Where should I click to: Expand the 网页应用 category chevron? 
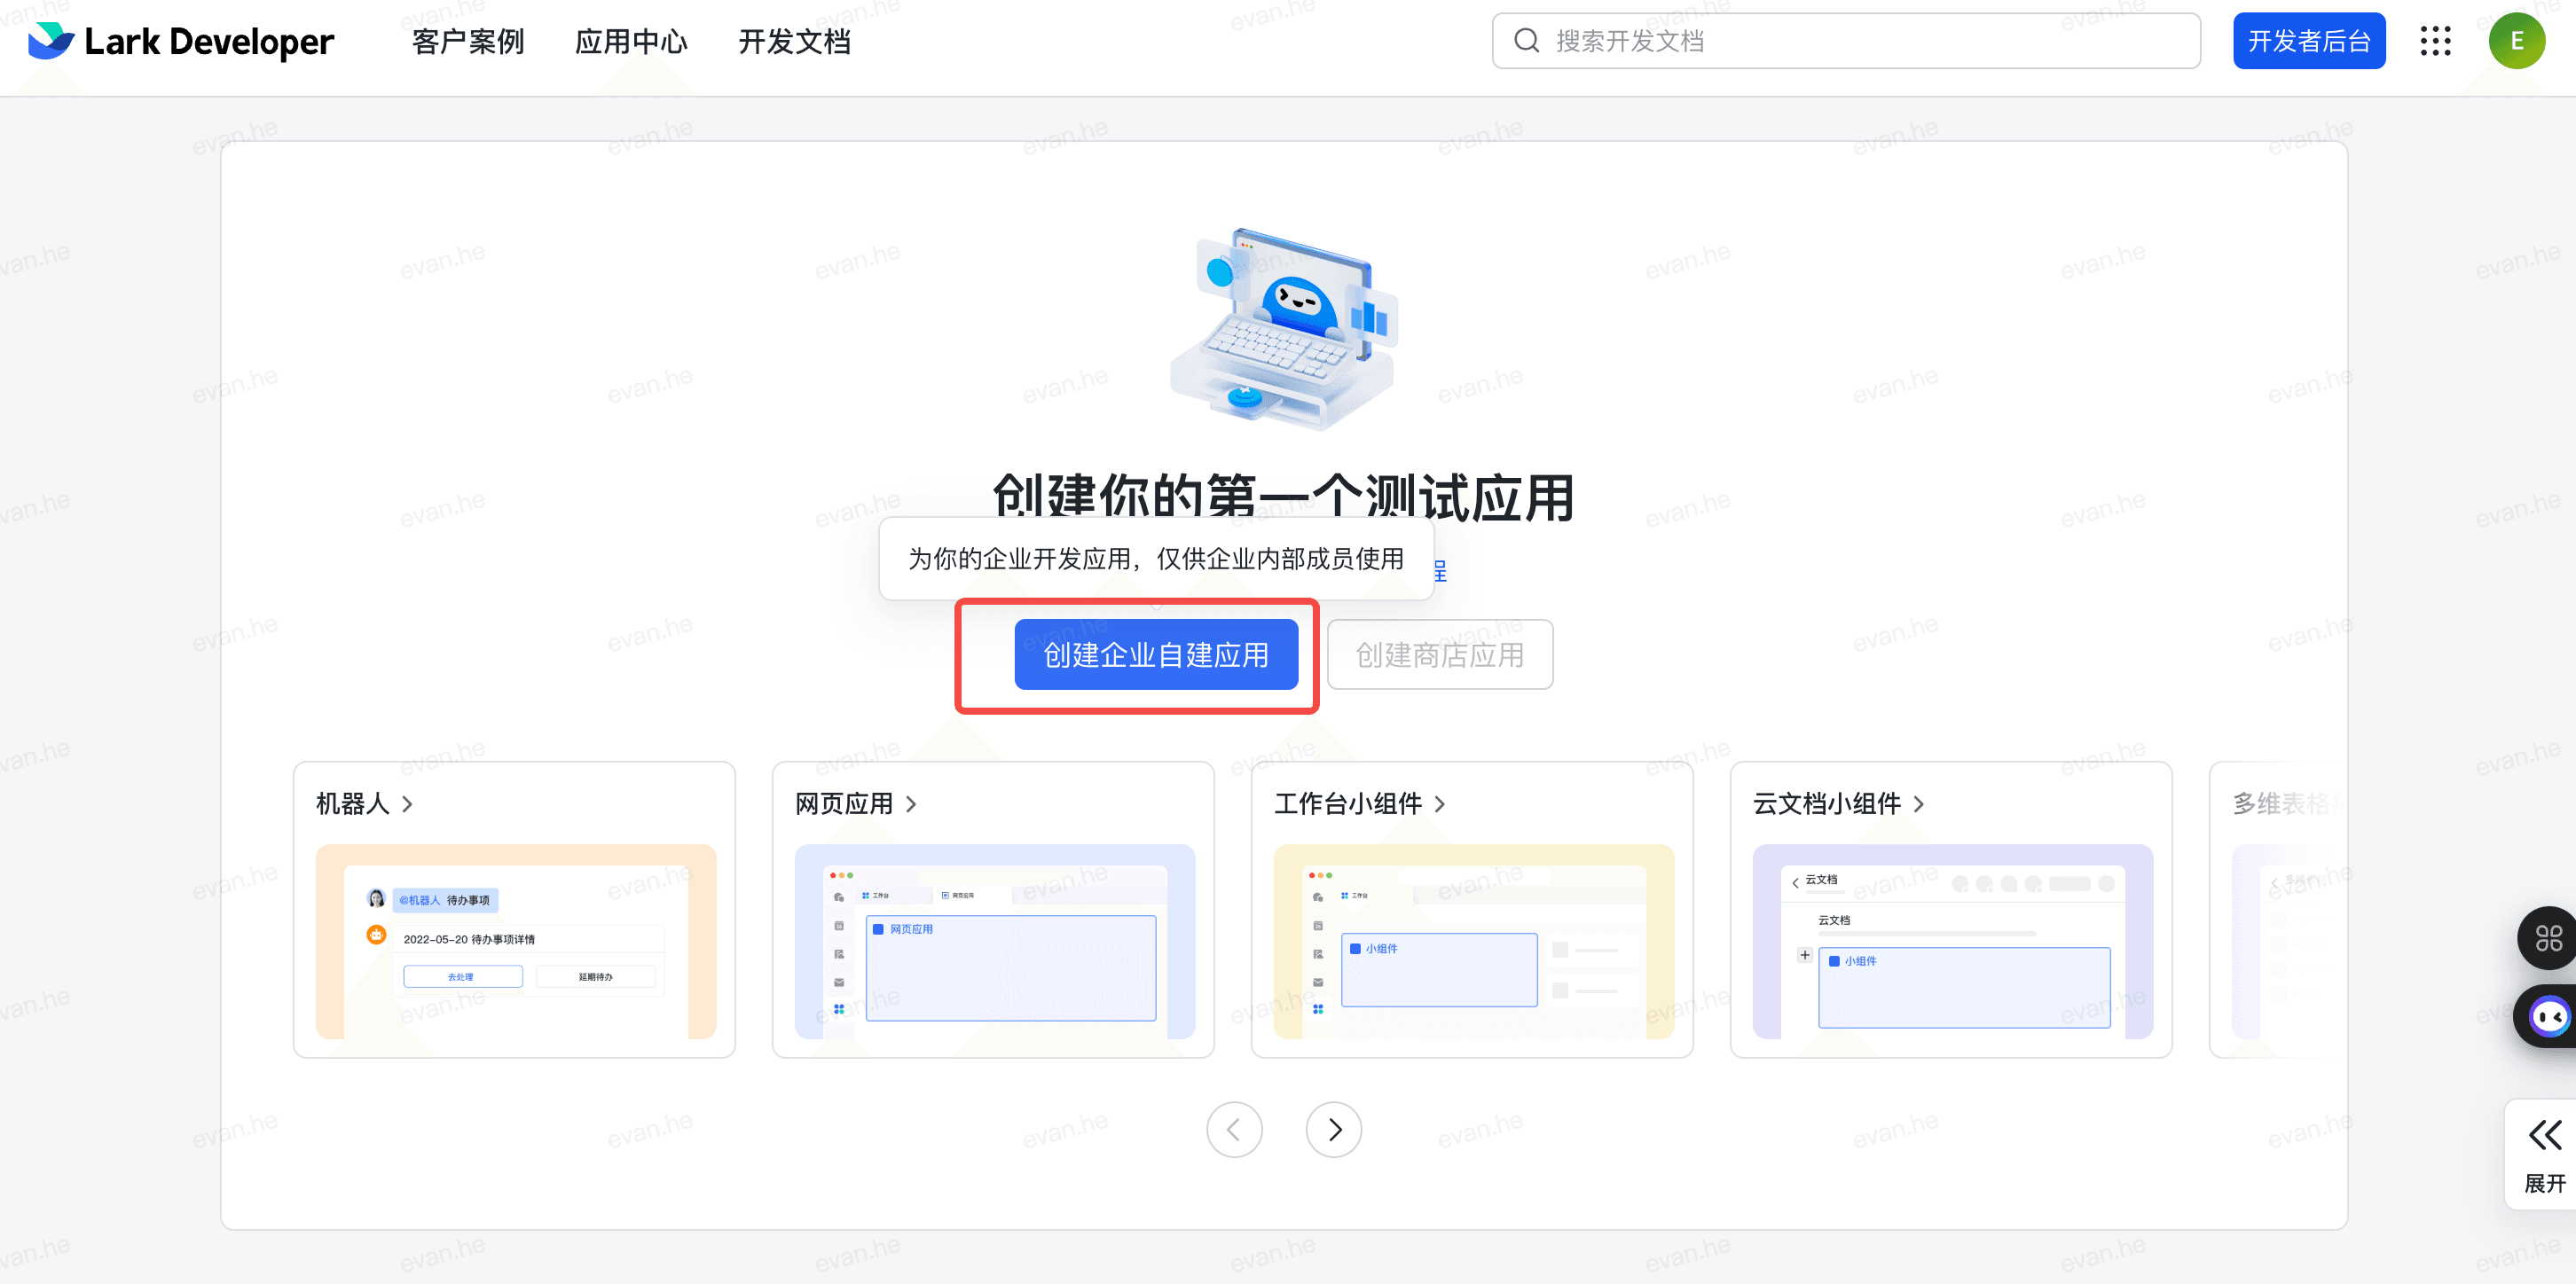point(911,804)
